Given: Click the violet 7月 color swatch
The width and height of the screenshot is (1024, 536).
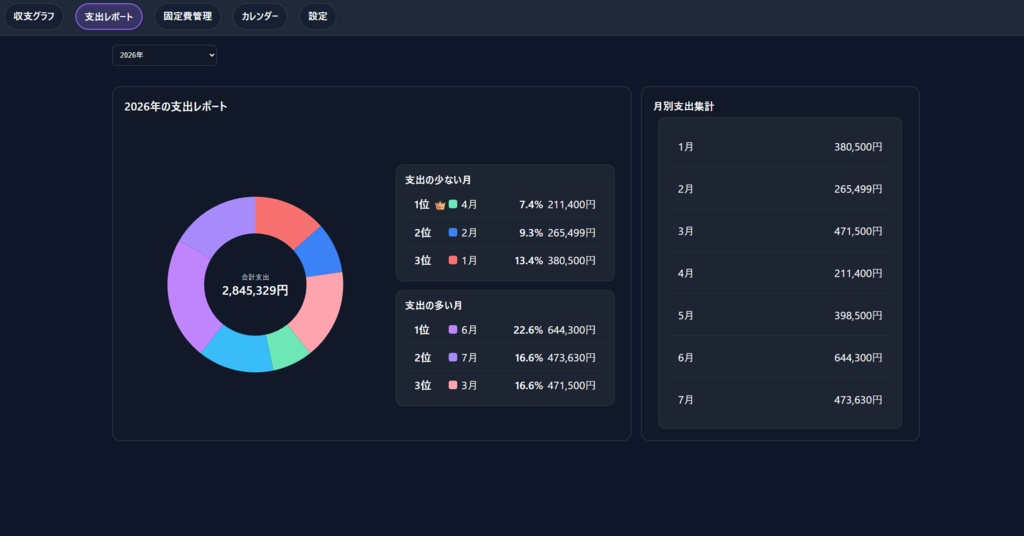Looking at the screenshot, I should point(453,358).
